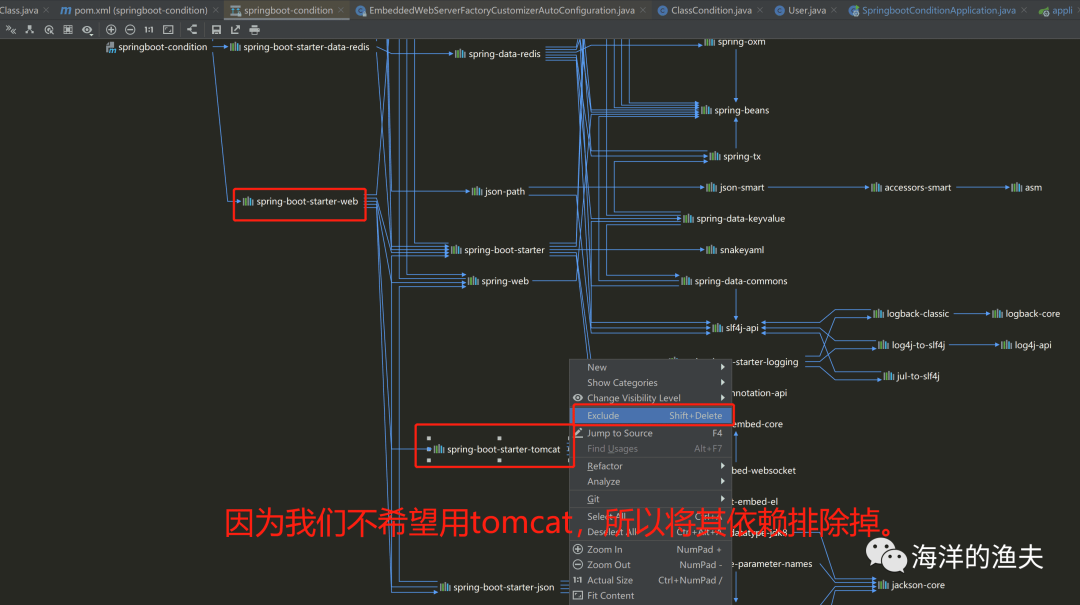Click the export diagram toolbar icon
This screenshot has height=605, width=1080.
click(236, 30)
